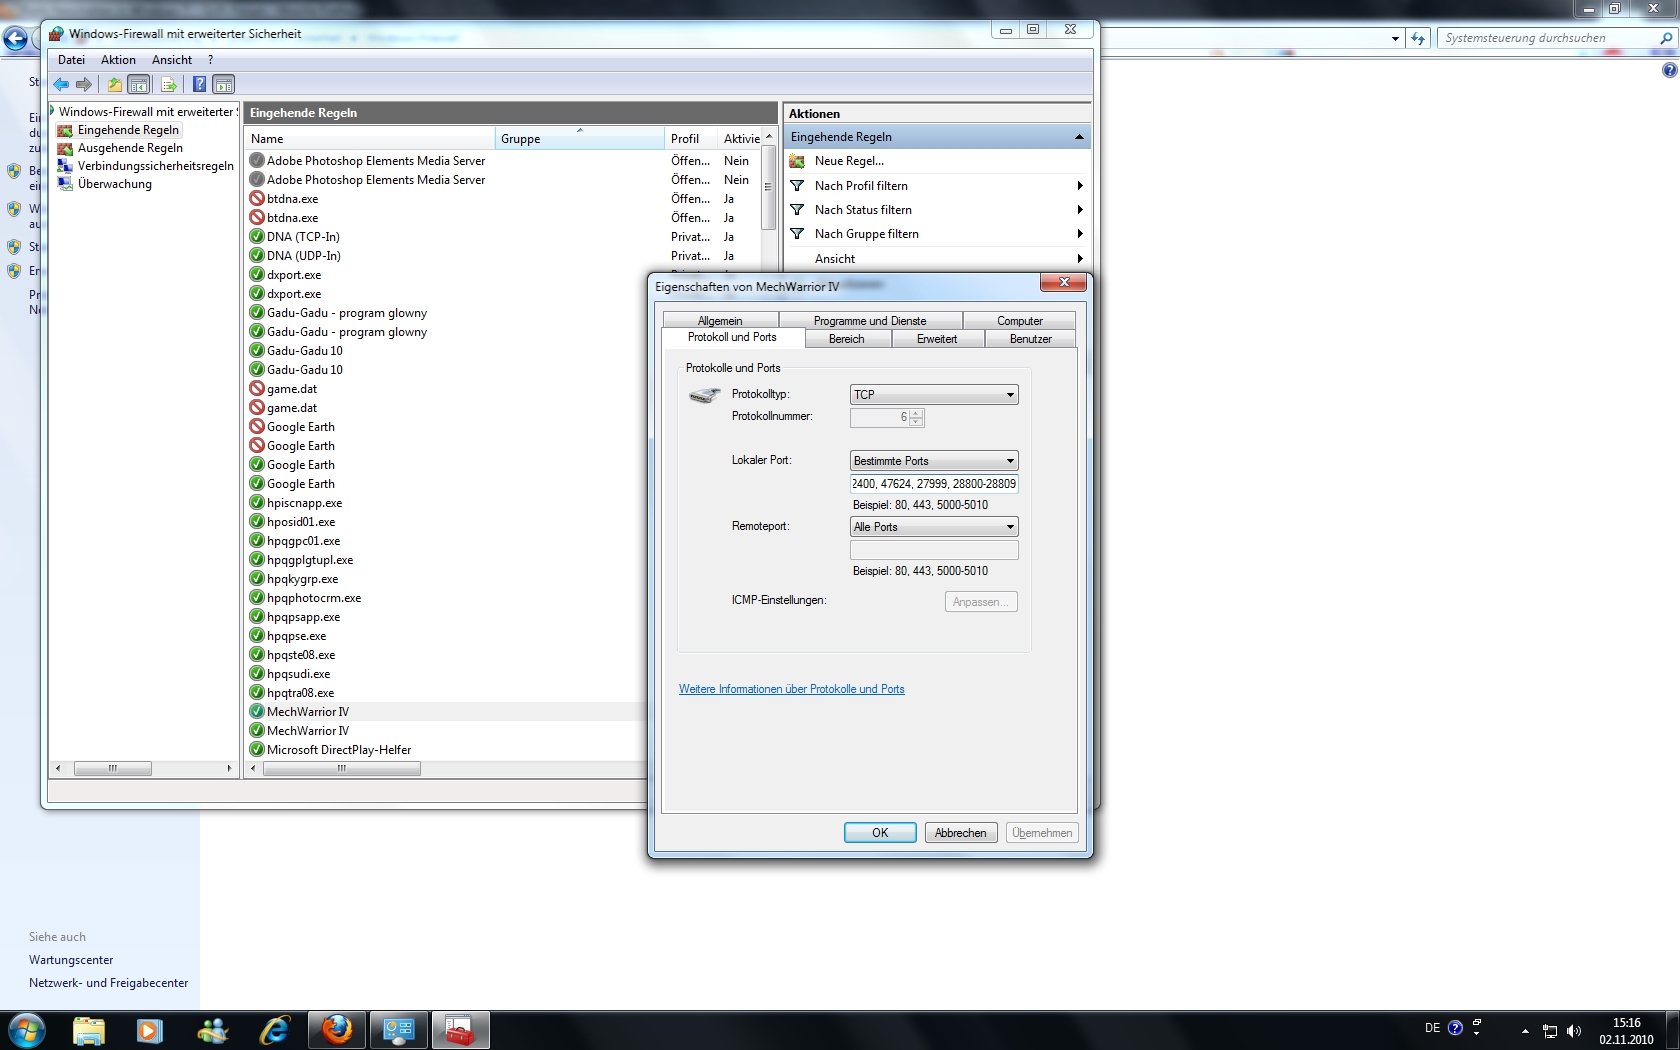Click the rule list vertical scrollbar
Image resolution: width=1680 pixels, height=1050 pixels.
point(768,188)
